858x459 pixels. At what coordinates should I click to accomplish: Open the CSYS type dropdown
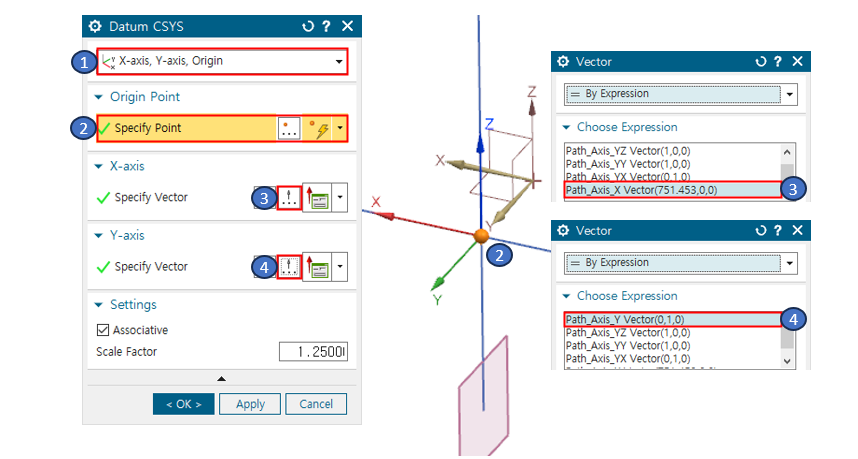[339, 62]
